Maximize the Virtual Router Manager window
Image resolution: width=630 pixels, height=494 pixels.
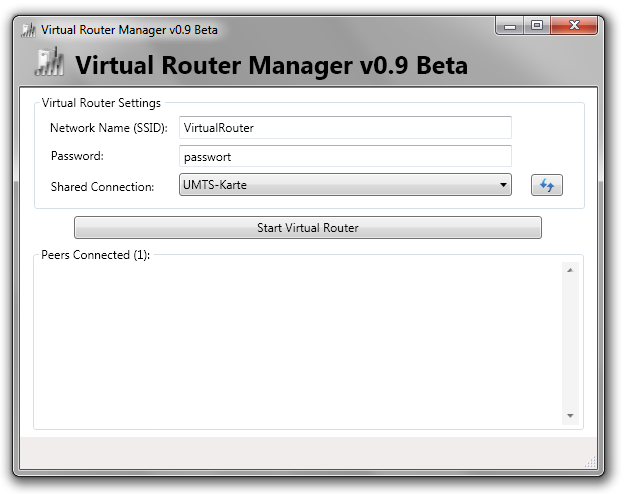[537, 26]
